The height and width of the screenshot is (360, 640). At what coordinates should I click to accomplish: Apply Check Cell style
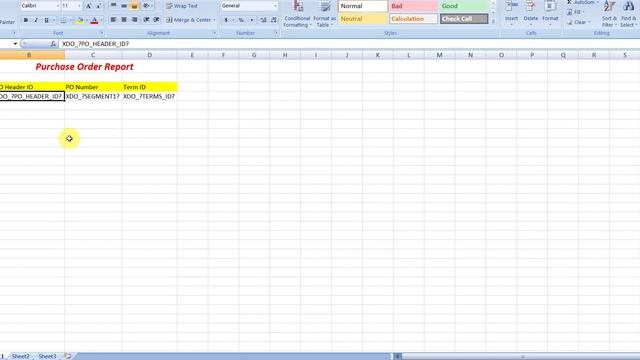[464, 19]
